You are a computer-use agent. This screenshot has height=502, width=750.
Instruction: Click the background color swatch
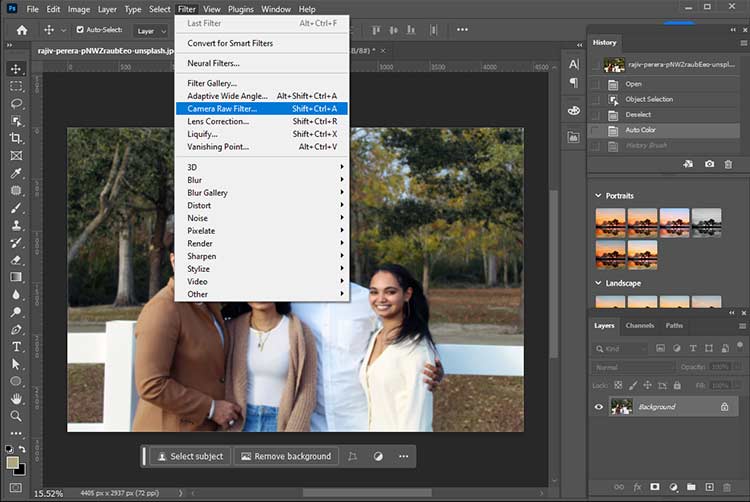click(21, 470)
